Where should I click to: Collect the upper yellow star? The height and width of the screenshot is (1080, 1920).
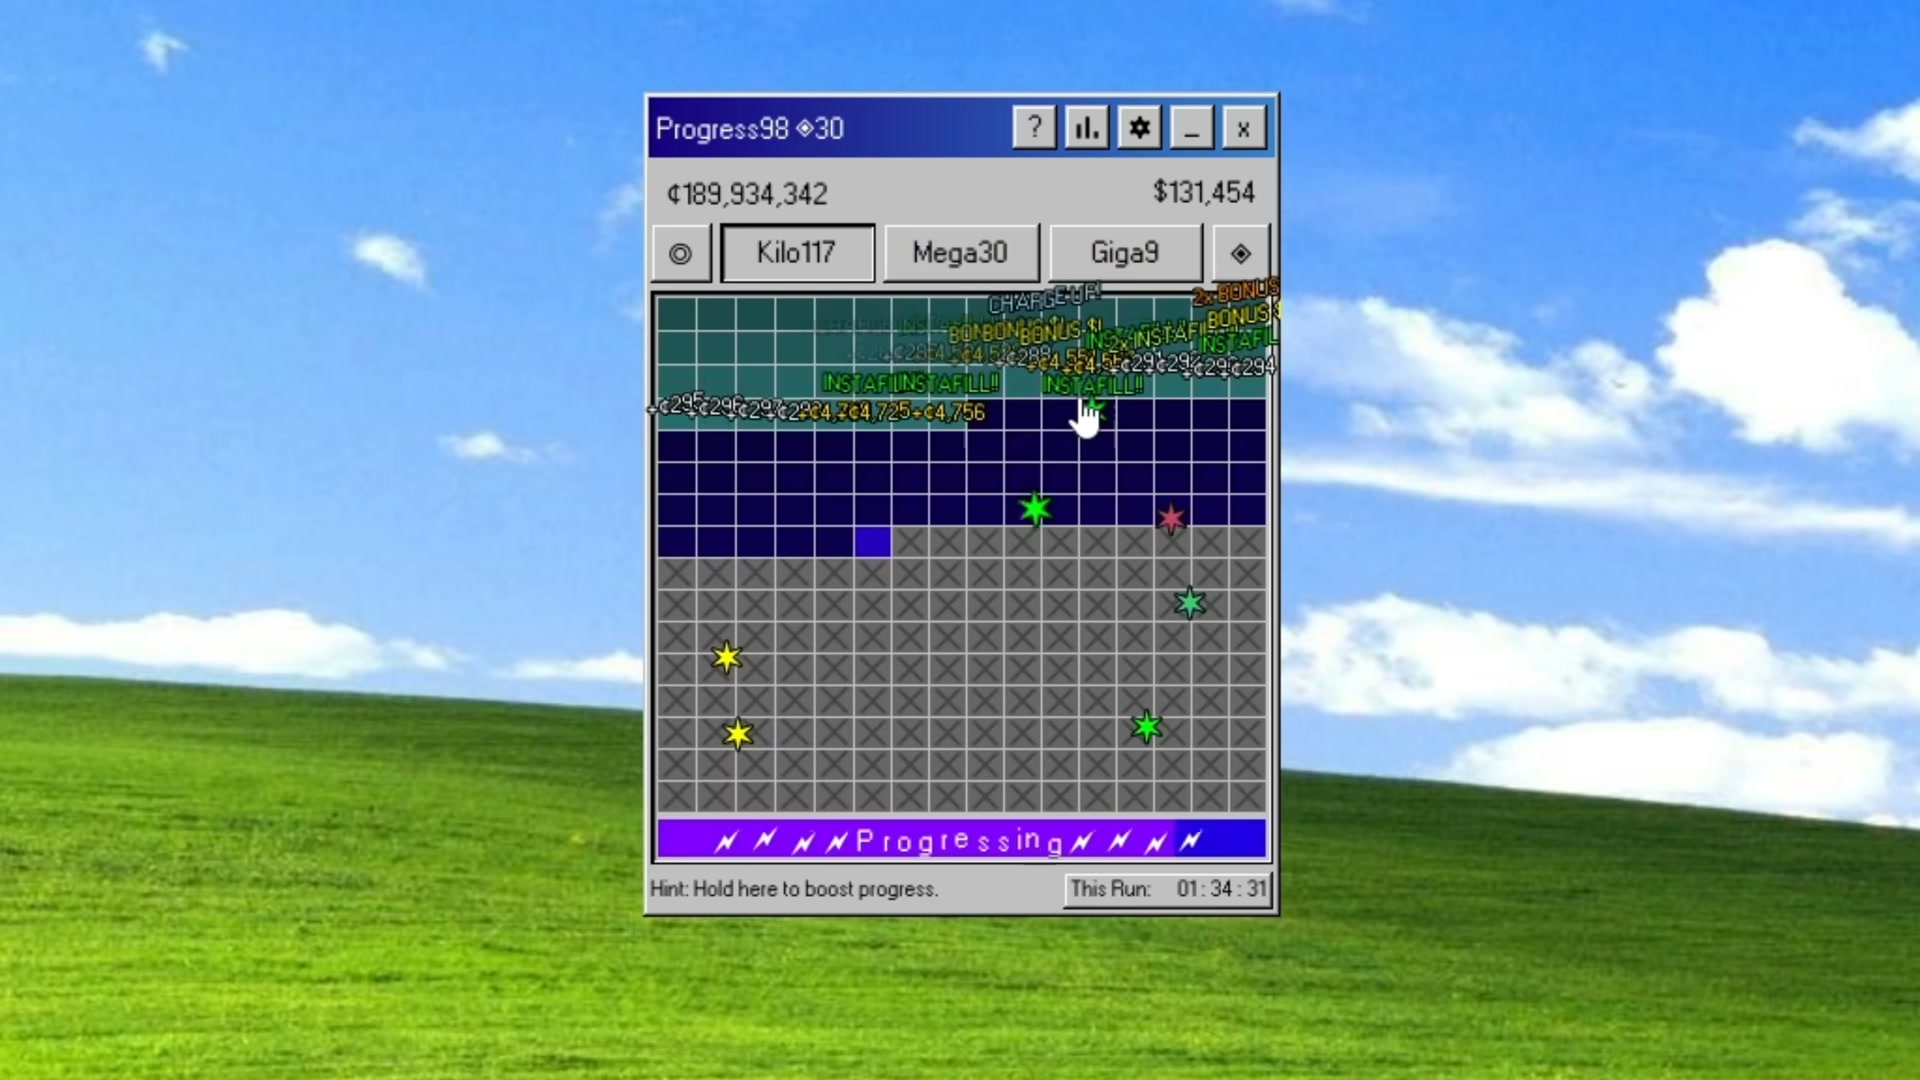727,657
